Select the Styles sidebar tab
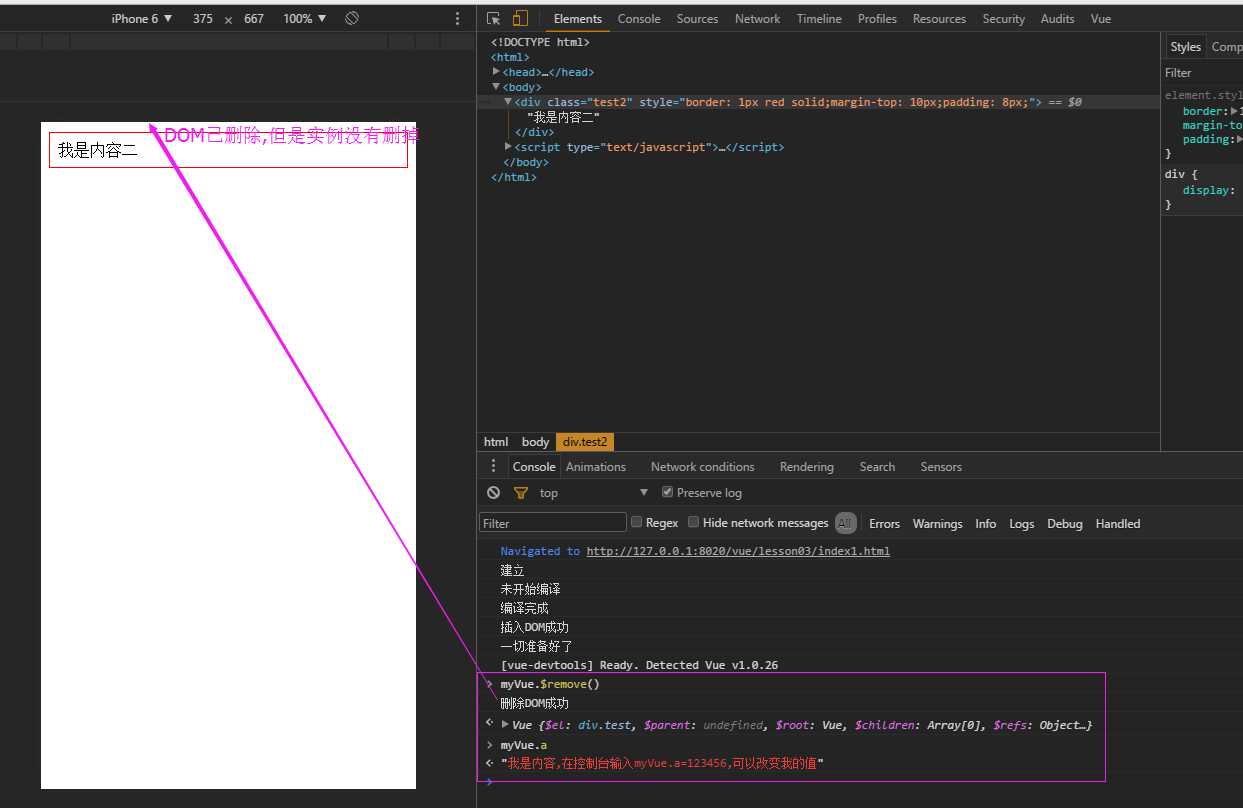1243x808 pixels. tap(1185, 47)
